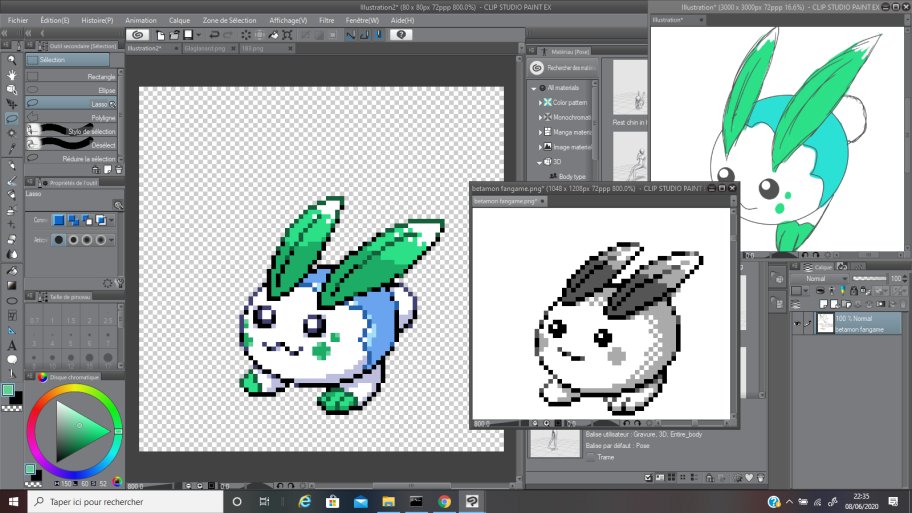Open the anti-aliasing options dropdown arrow

(111, 240)
